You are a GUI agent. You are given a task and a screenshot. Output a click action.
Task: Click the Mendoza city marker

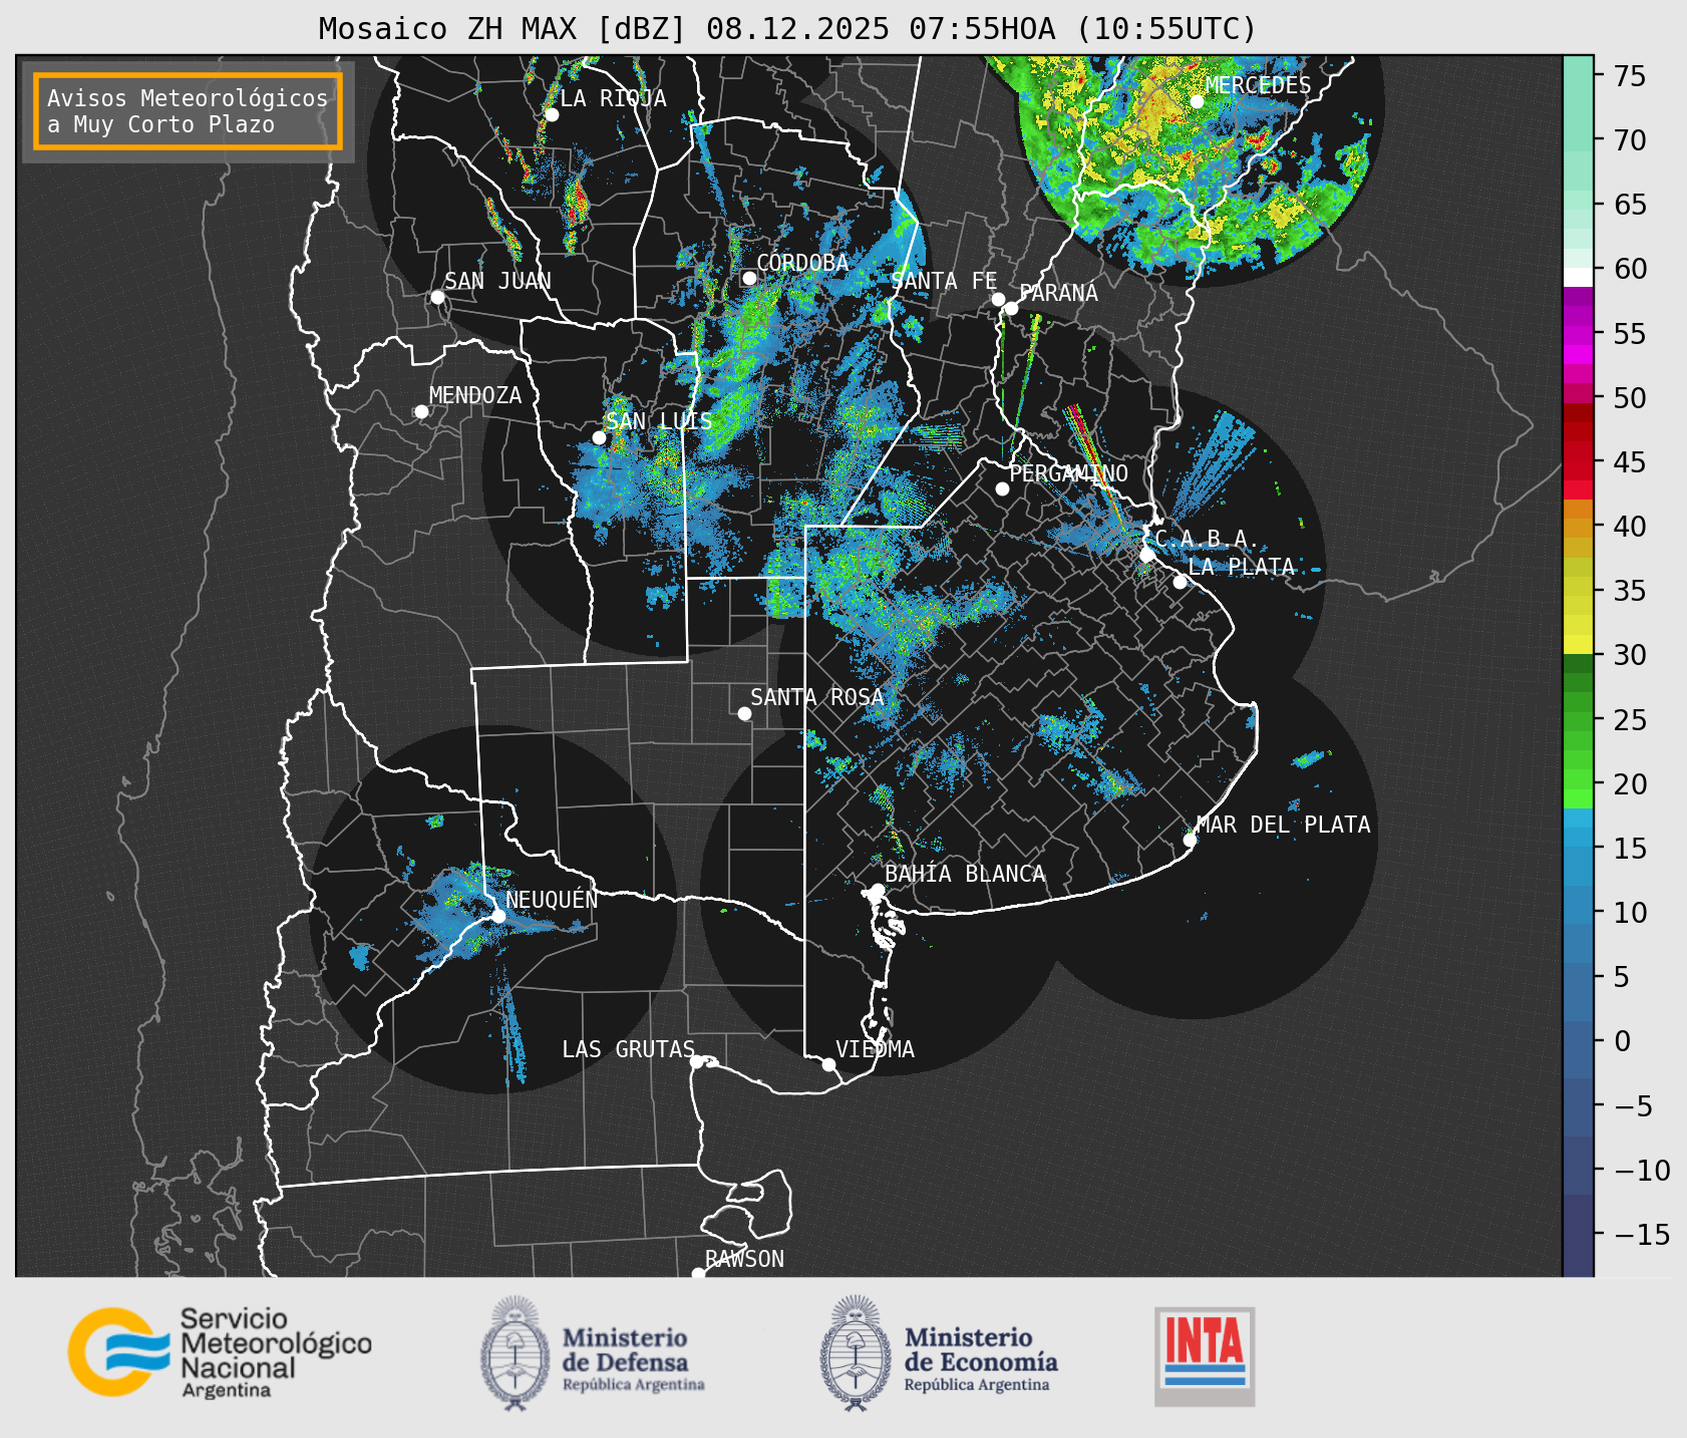(x=421, y=412)
